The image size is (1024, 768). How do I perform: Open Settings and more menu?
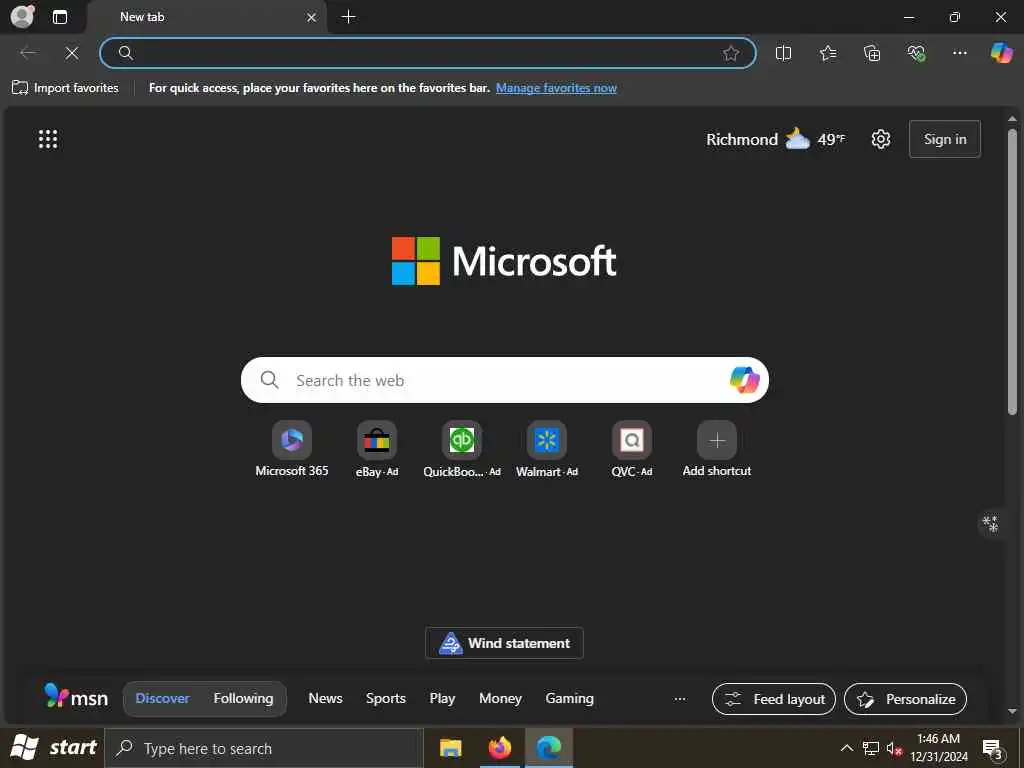[x=959, y=53]
